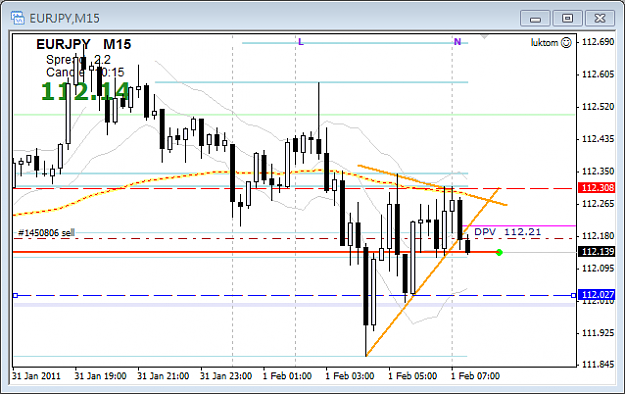Select the blue 112.027 price tag
This screenshot has width=625, height=394.
click(596, 295)
